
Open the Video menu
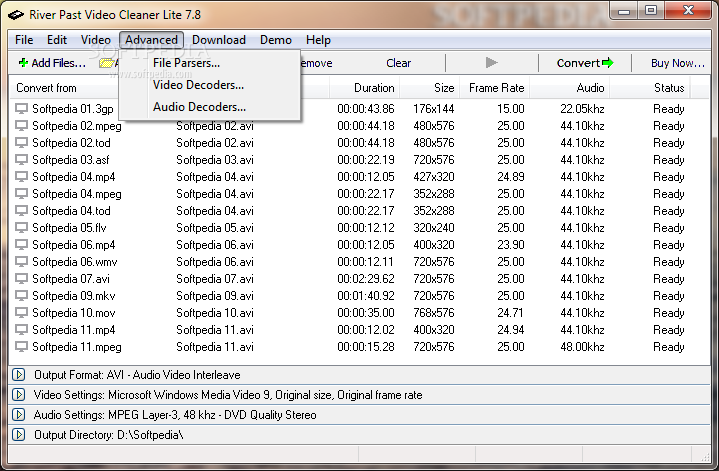tap(95, 40)
